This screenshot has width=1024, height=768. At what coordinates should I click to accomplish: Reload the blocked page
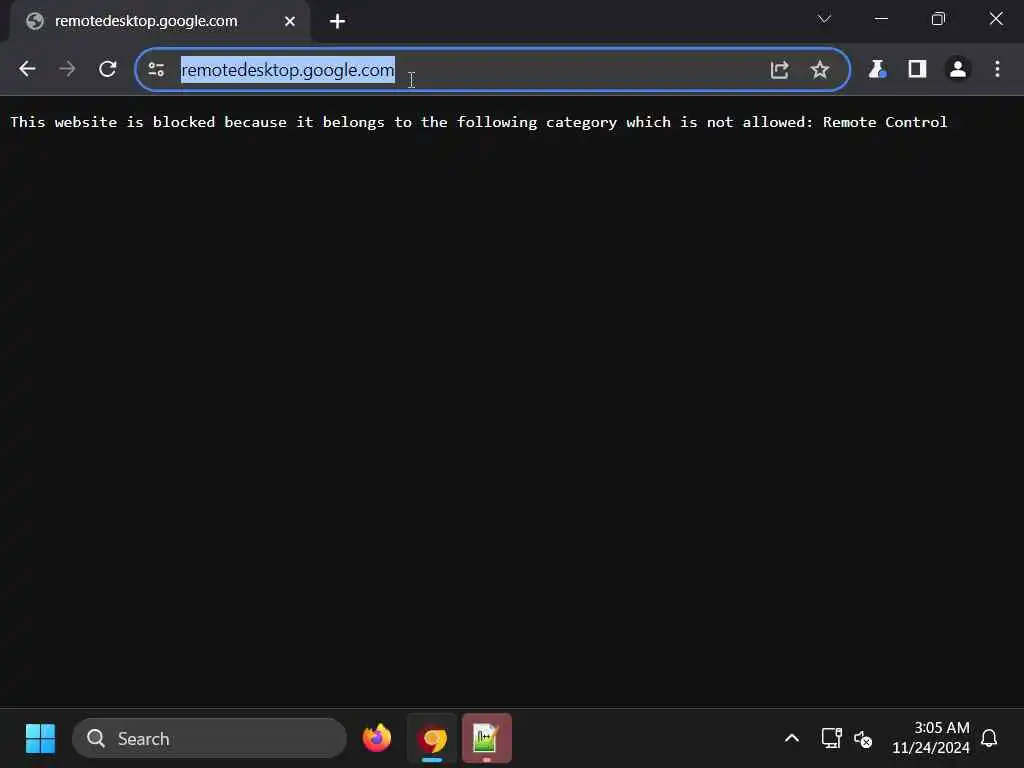[x=108, y=69]
